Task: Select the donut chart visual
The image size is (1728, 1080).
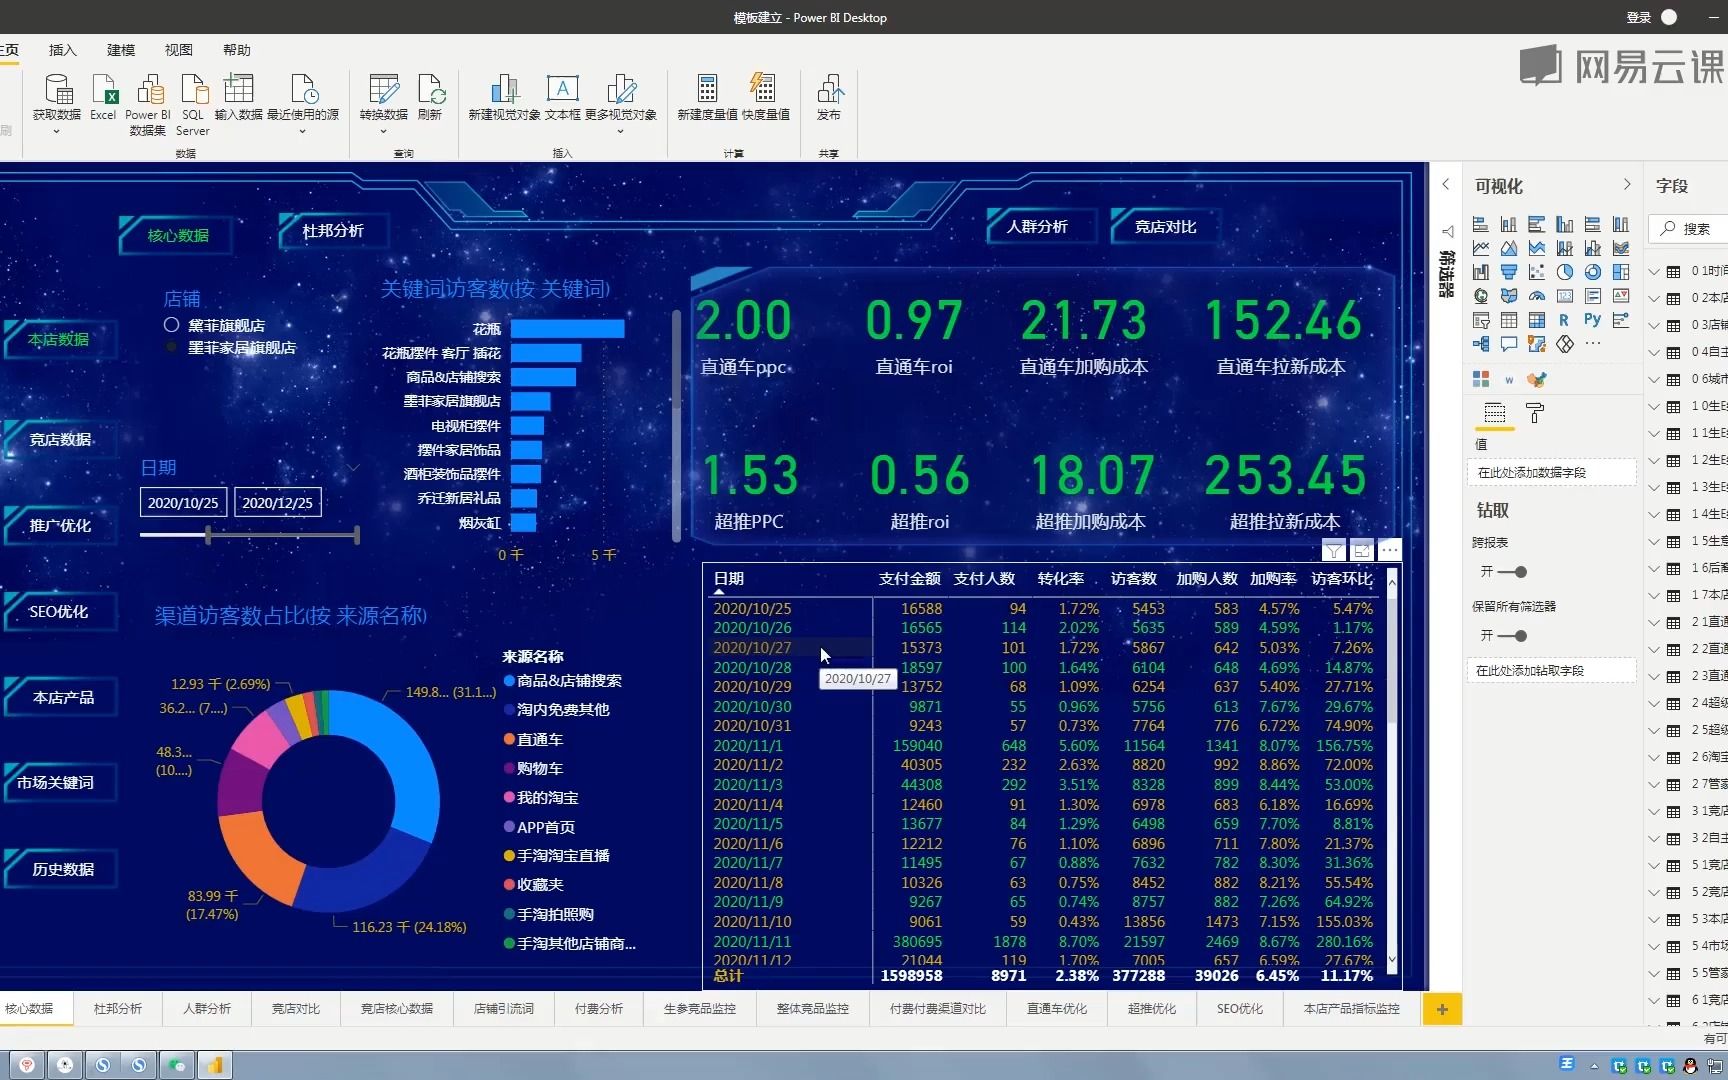Action: [x=1593, y=272]
